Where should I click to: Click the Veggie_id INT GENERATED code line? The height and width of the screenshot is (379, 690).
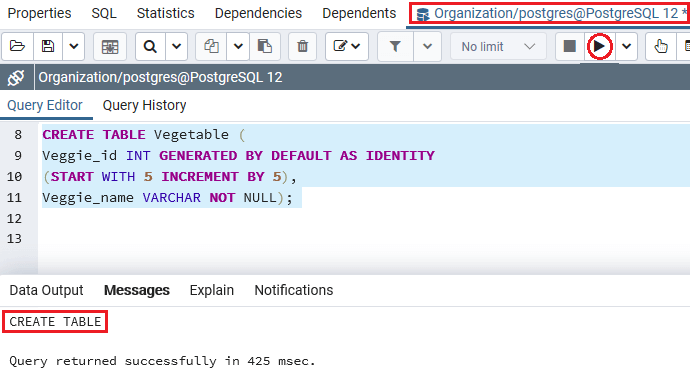(239, 155)
